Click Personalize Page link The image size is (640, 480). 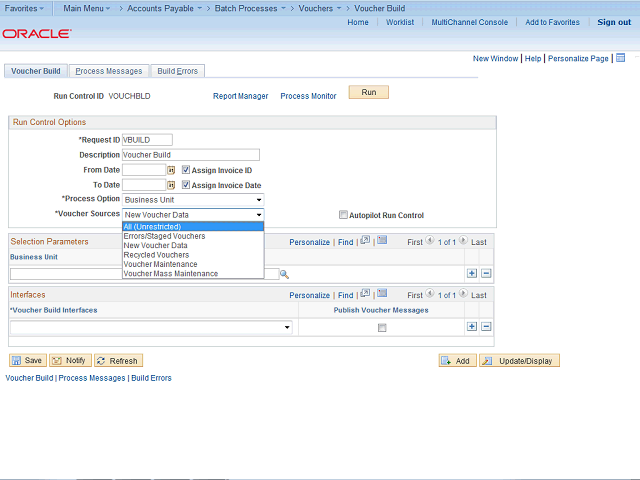(x=578, y=58)
